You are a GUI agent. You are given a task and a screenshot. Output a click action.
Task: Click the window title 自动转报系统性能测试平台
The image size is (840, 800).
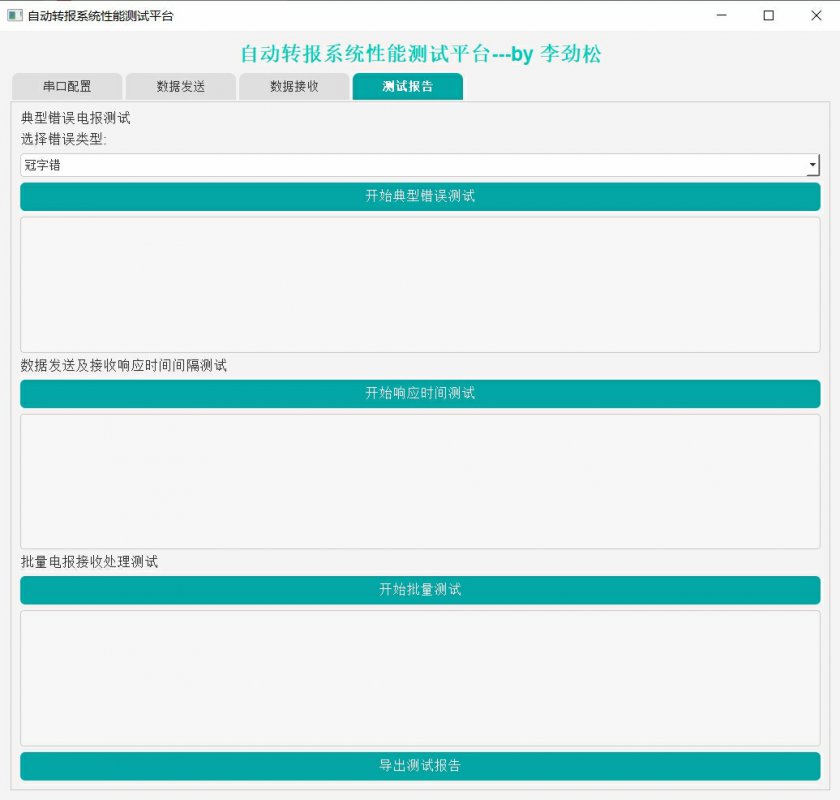click(x=95, y=15)
